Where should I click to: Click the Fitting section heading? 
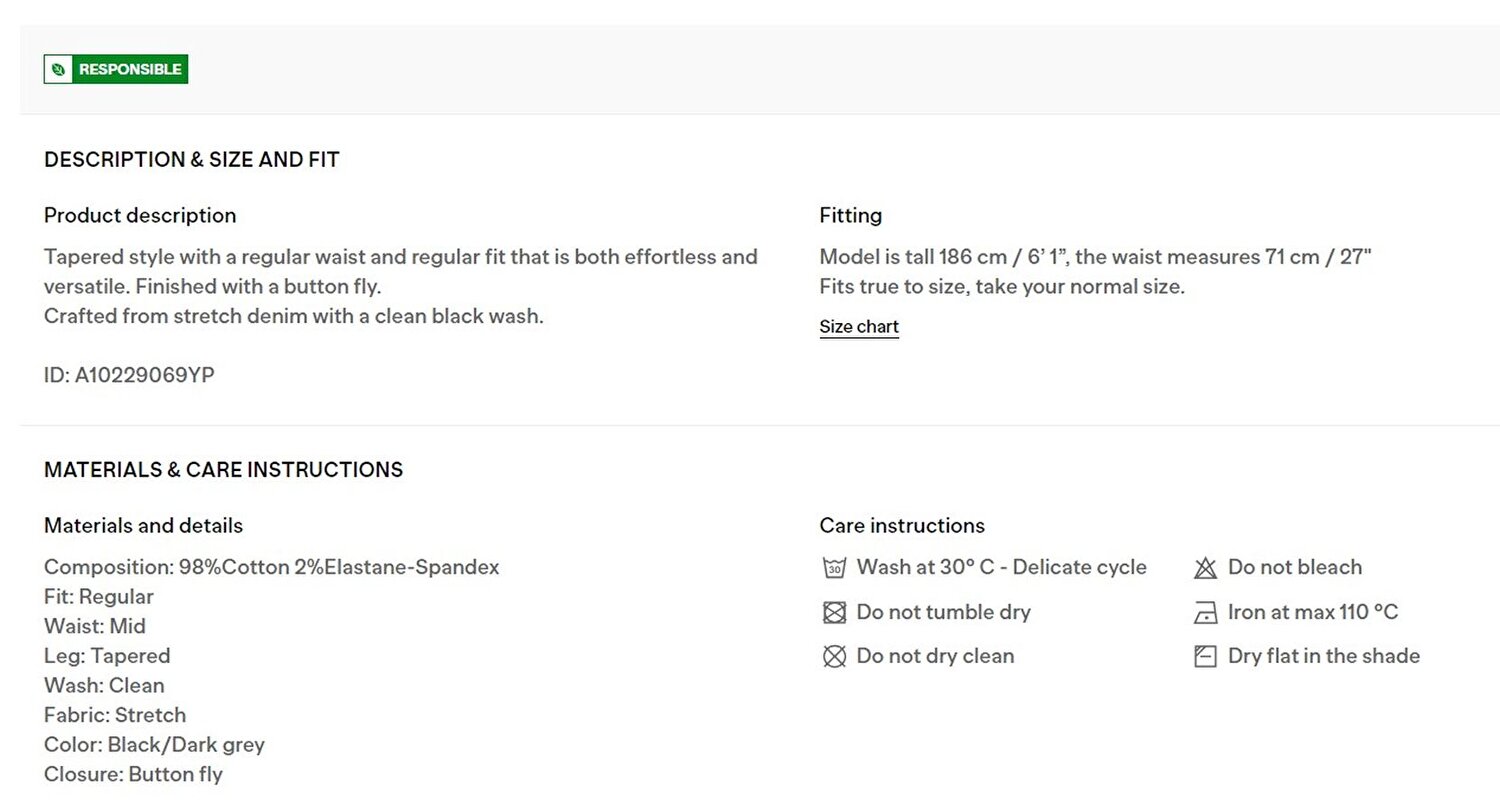pos(851,216)
